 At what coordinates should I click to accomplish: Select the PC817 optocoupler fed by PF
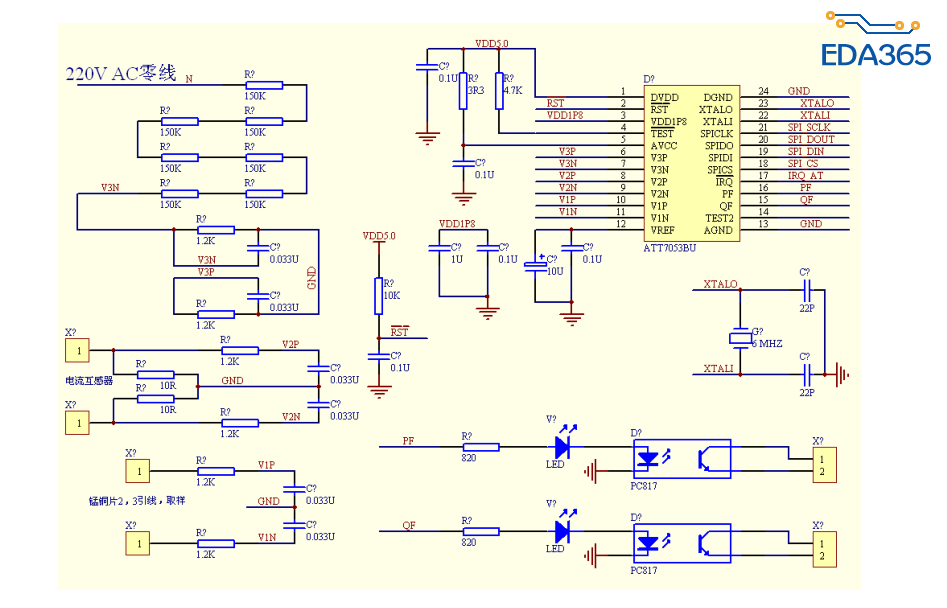[x=682, y=459]
